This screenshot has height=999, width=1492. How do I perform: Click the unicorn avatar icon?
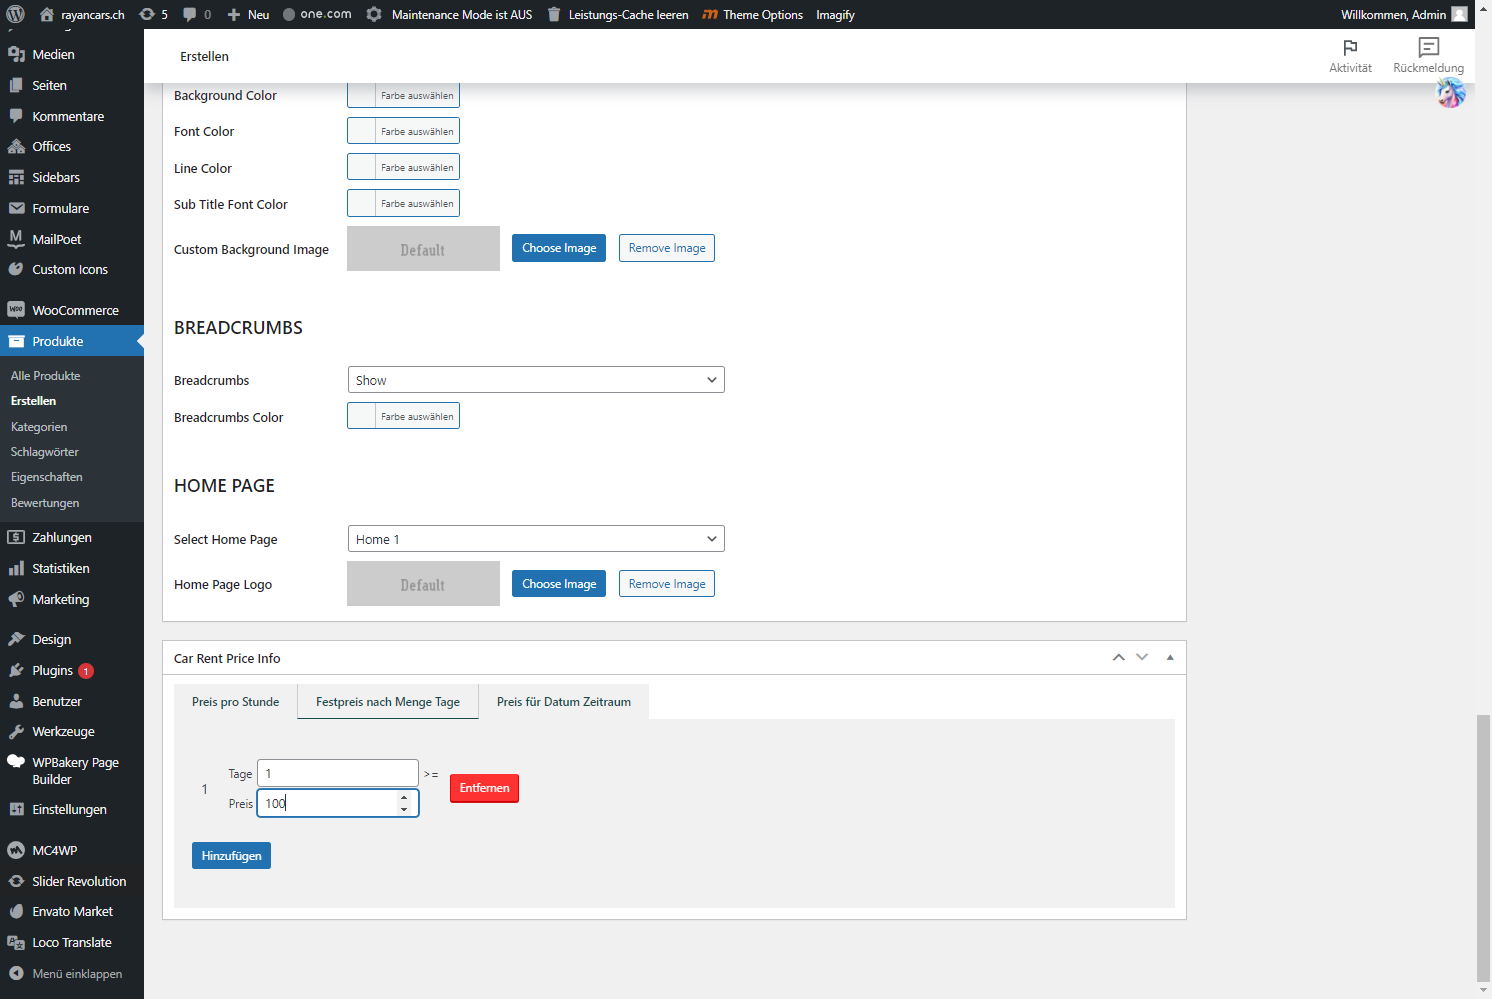pyautogui.click(x=1450, y=93)
